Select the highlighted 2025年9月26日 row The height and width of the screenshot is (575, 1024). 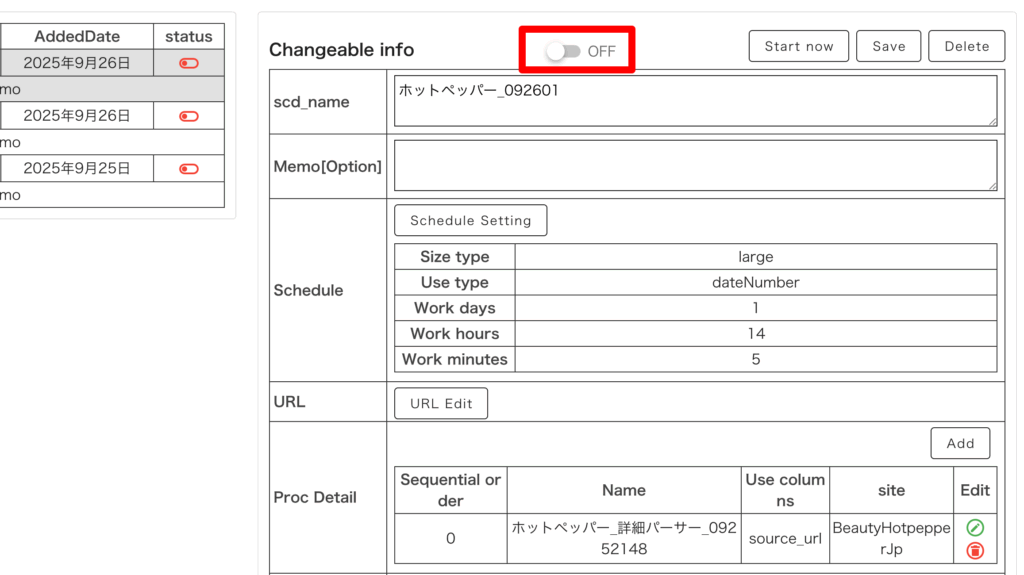[77, 63]
